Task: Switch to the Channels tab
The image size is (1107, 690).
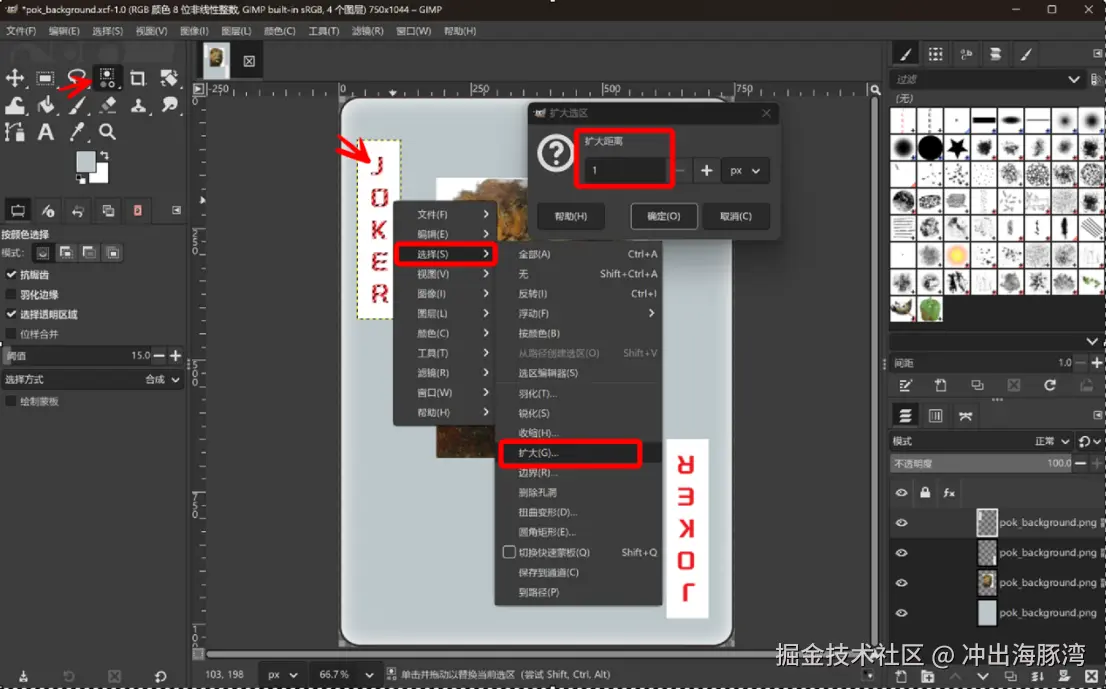Action: pos(935,415)
